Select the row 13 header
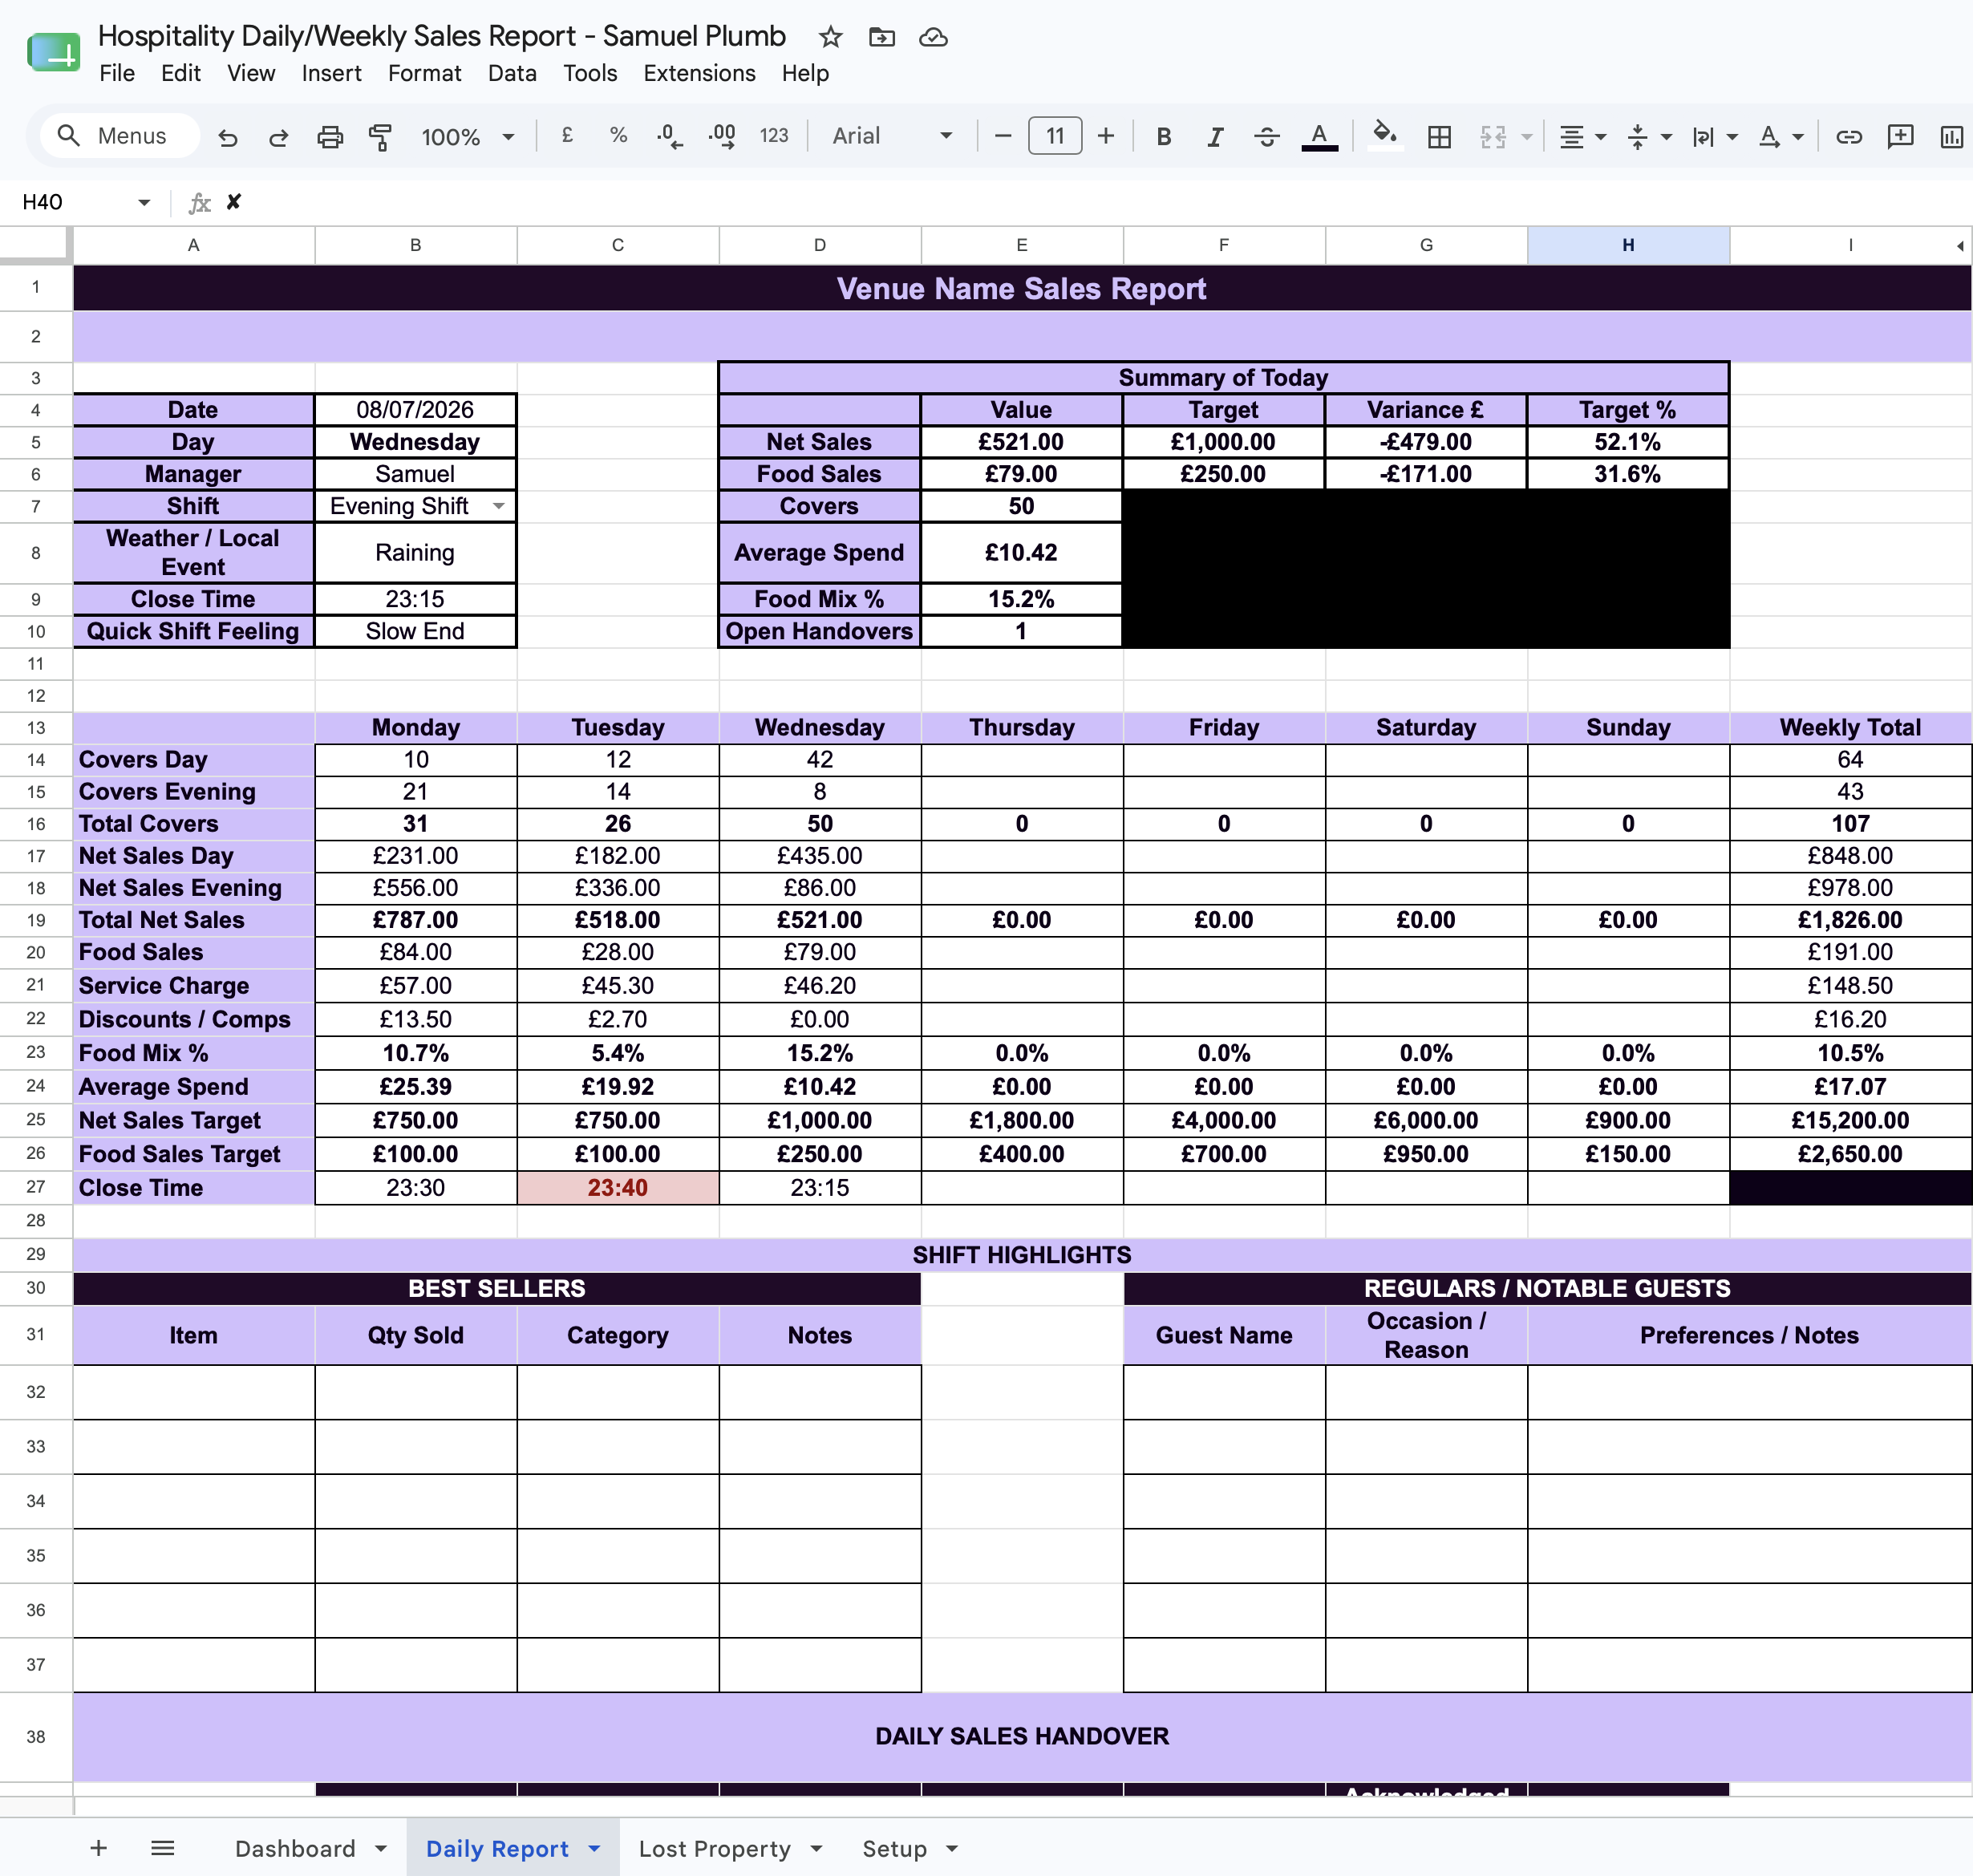The image size is (1973, 1876). point(36,728)
